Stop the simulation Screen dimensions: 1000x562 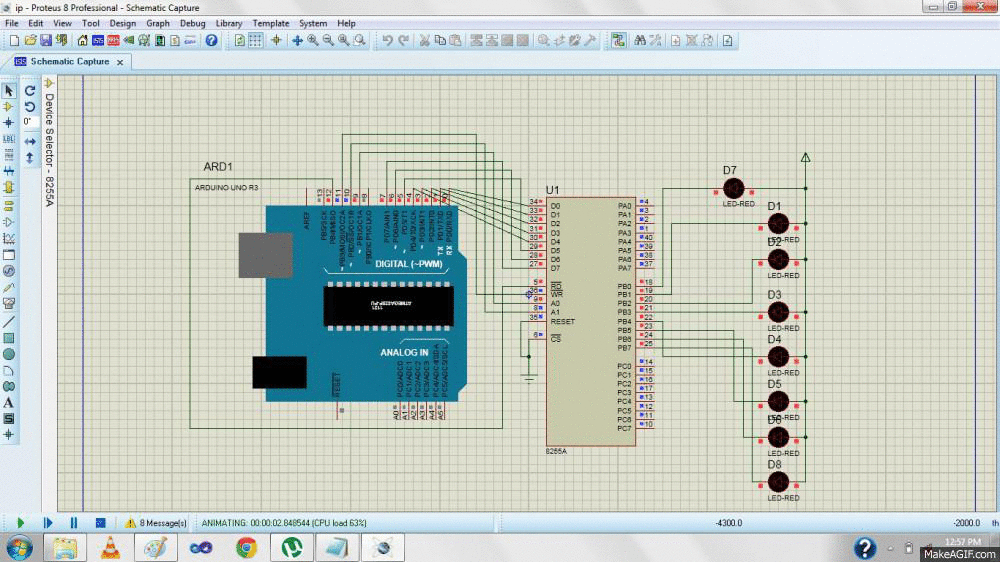tap(100, 523)
